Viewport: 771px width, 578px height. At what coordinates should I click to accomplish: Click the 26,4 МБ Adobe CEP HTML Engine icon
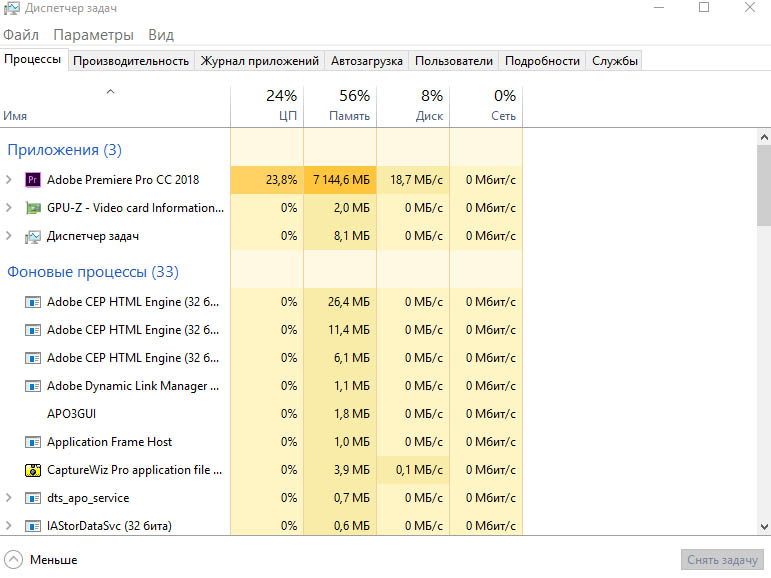tap(32, 302)
